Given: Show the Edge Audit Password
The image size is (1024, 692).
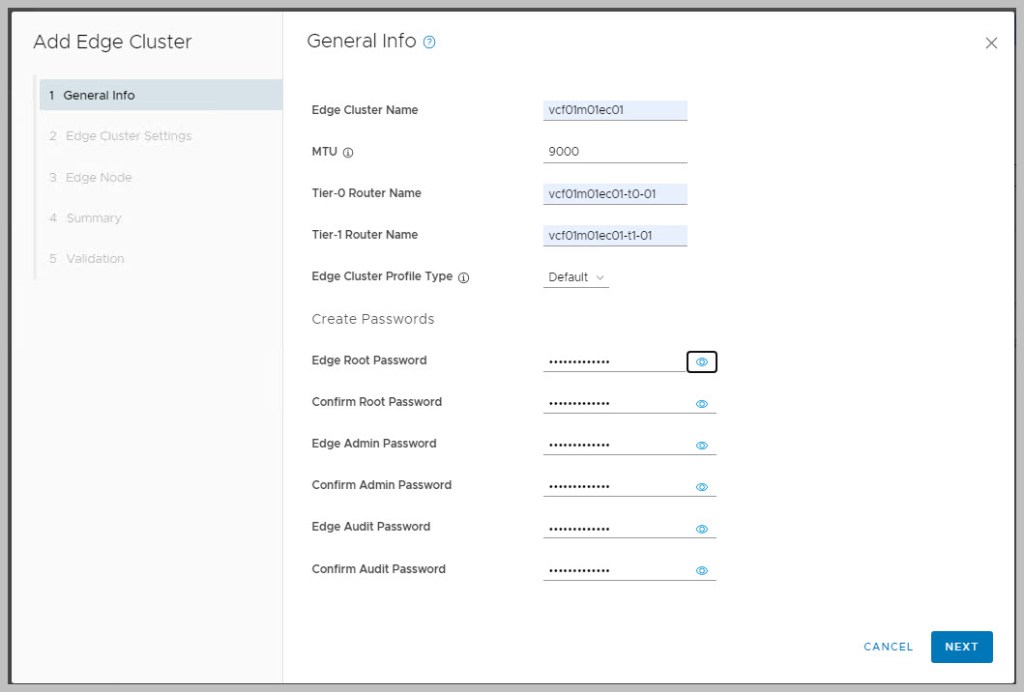Looking at the screenshot, I should click(x=702, y=529).
